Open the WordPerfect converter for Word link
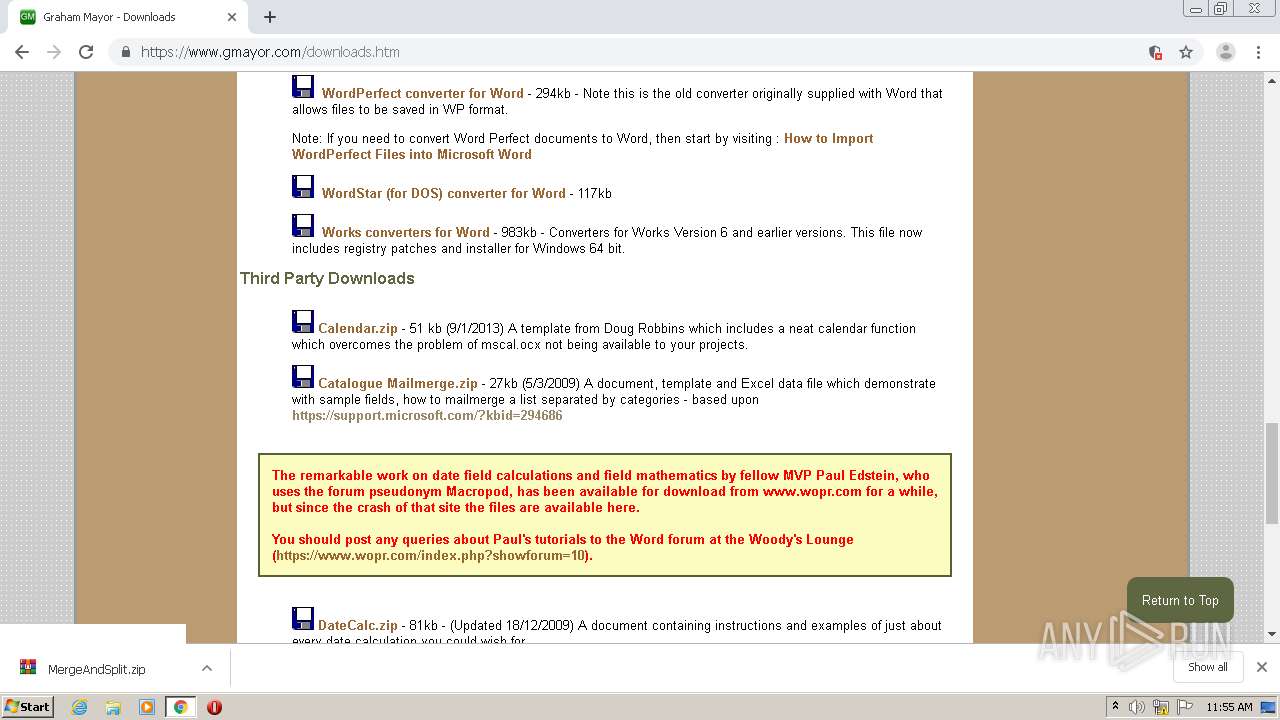Image resolution: width=1280 pixels, height=720 pixels. point(422,93)
